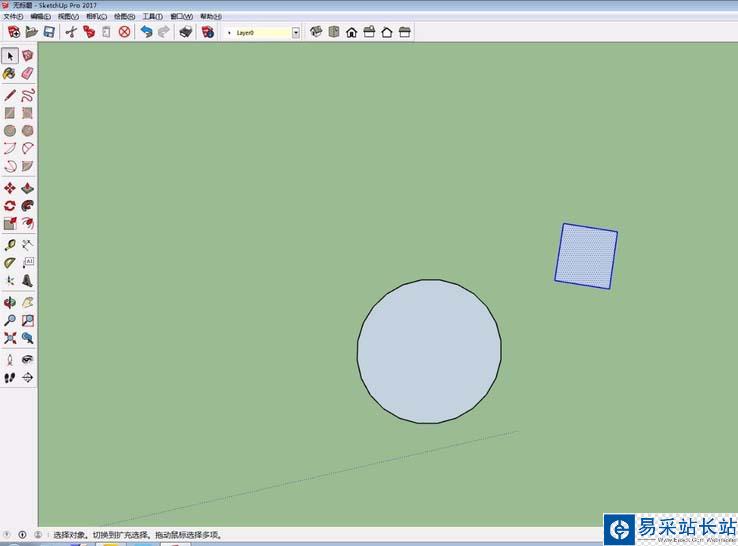
Task: Switch to Iso view
Action: (x=316, y=32)
